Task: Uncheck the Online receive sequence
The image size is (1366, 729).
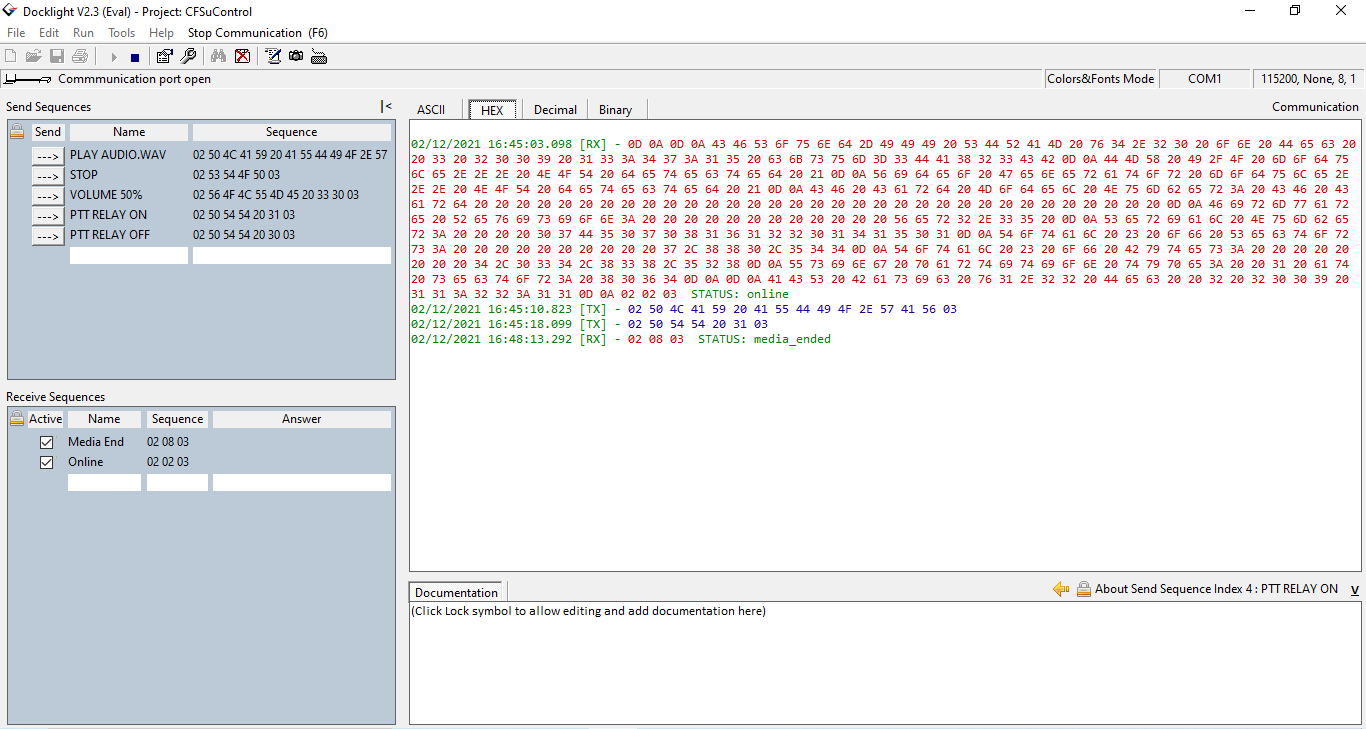Action: 46,462
